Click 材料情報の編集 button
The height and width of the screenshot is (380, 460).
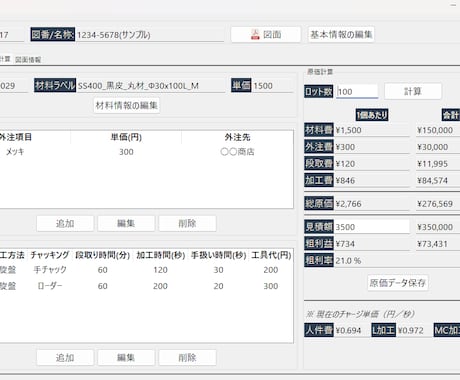126,105
